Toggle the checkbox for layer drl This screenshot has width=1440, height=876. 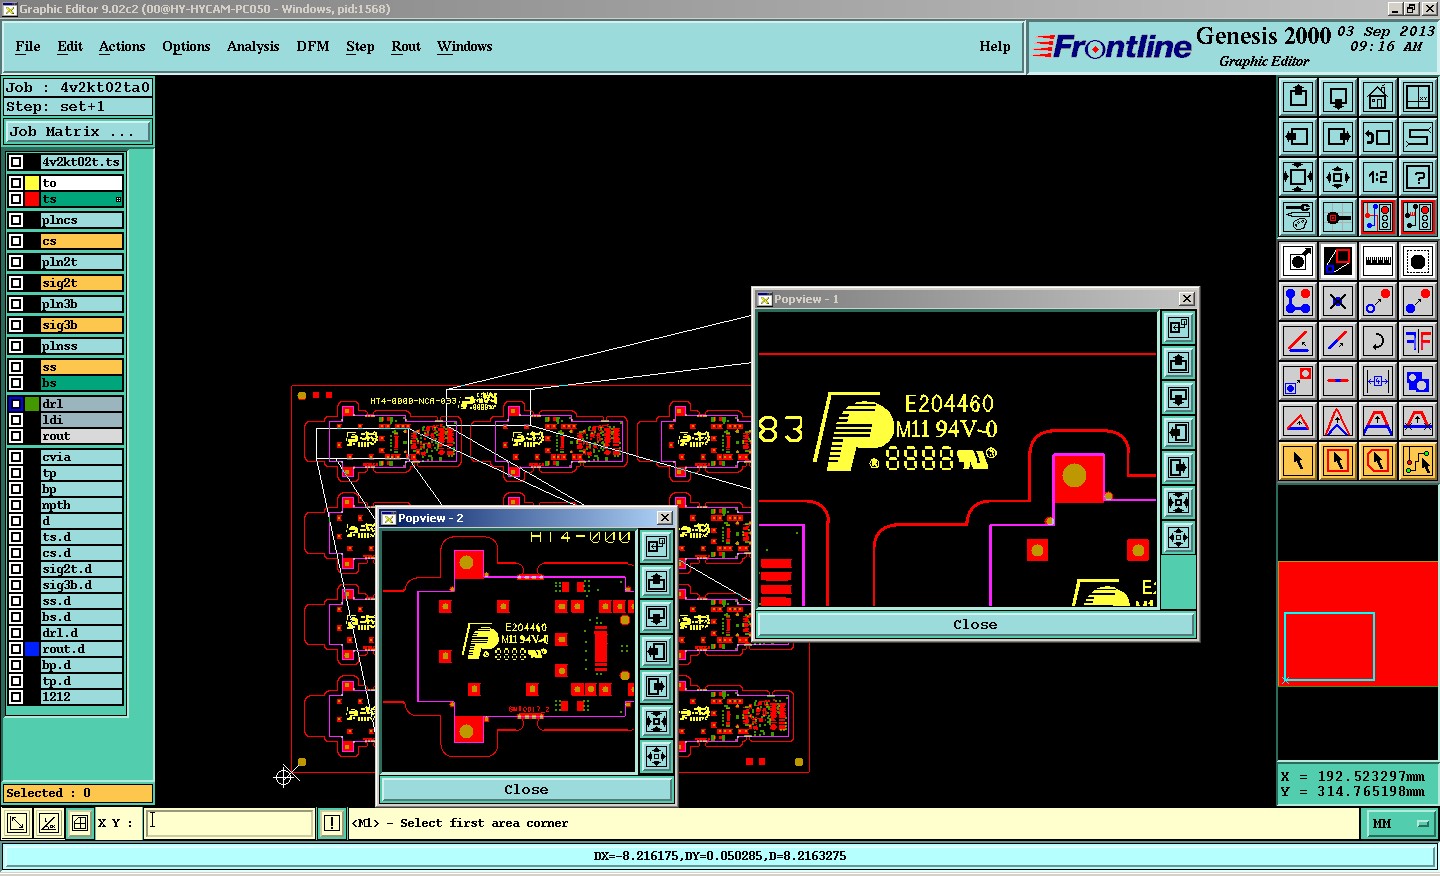[x=16, y=404]
